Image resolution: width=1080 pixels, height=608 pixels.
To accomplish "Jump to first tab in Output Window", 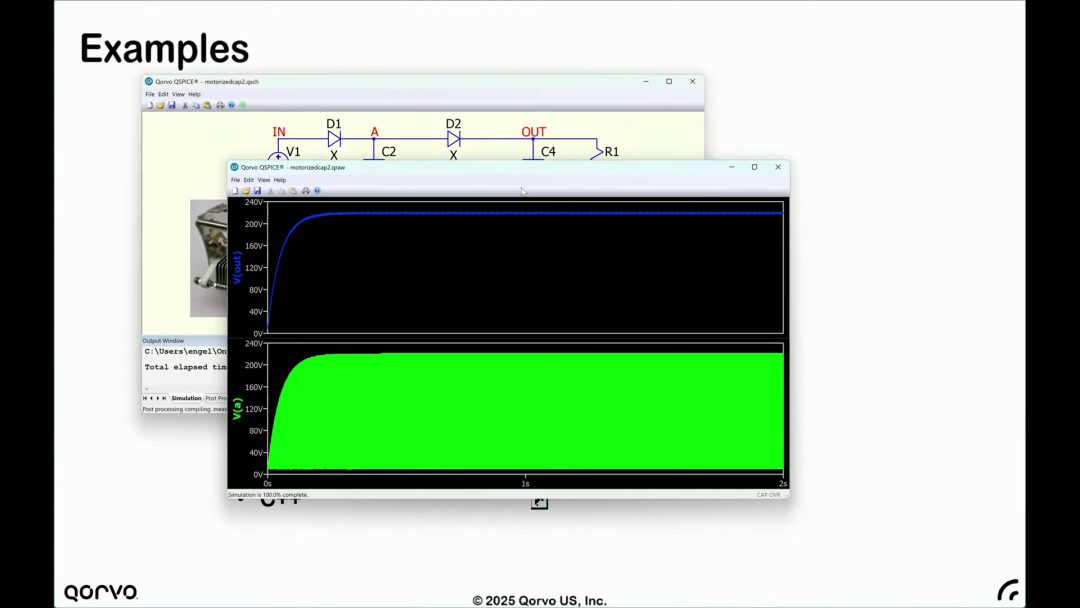I will pyautogui.click(x=145, y=398).
